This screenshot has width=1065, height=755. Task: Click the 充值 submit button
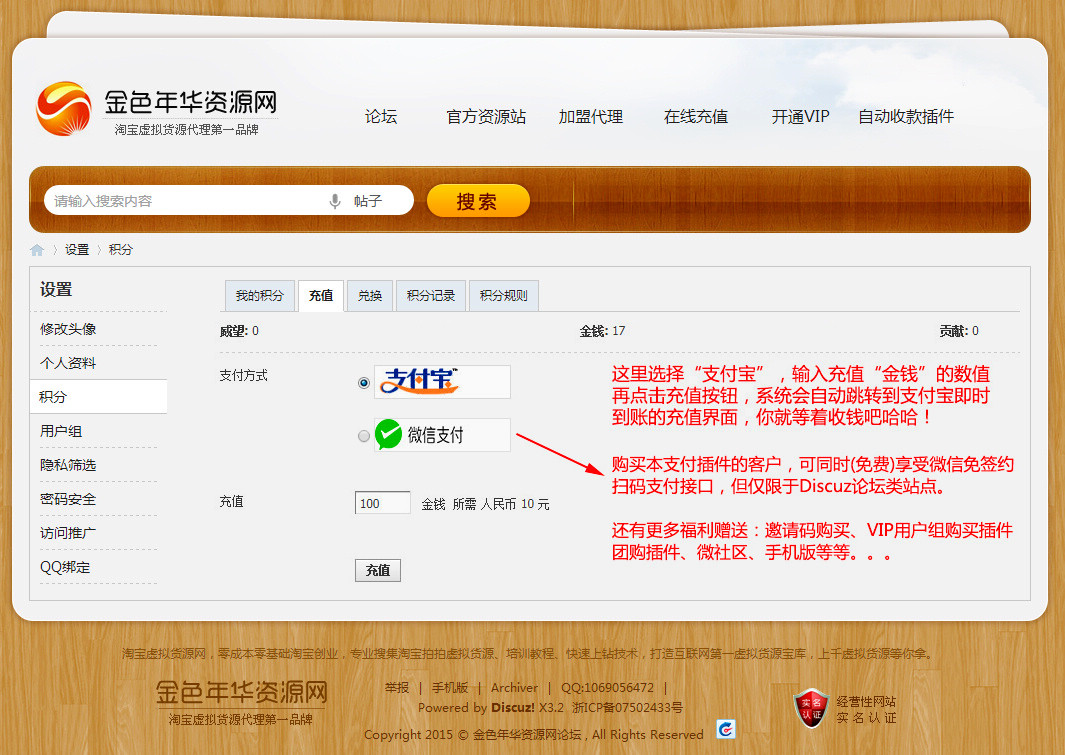click(x=378, y=570)
